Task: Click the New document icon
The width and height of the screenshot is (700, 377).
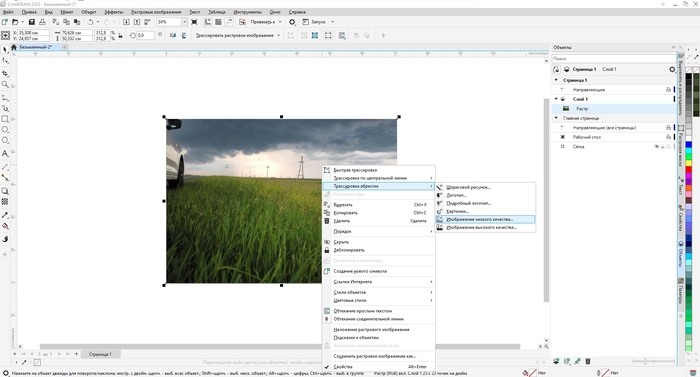Action: [5, 21]
